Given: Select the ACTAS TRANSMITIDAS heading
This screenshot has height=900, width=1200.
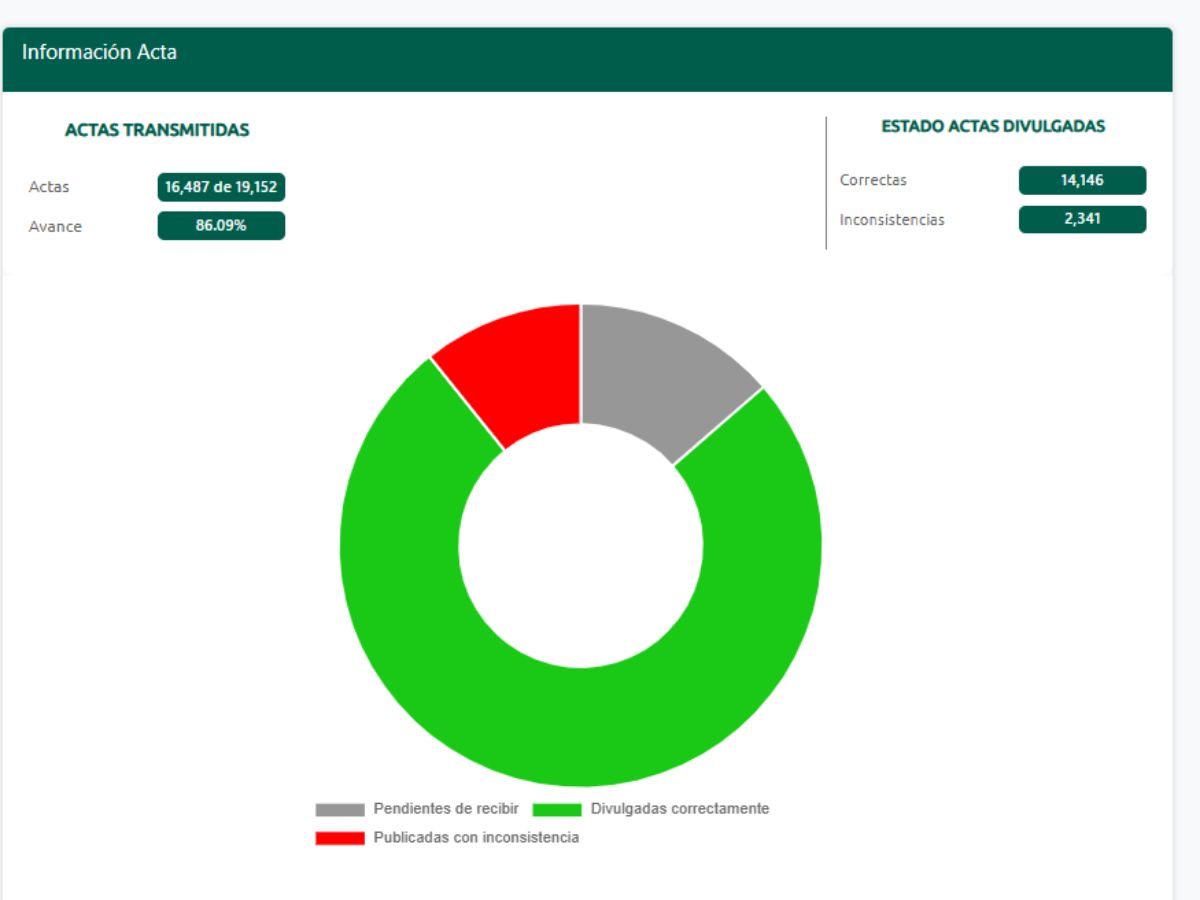Looking at the screenshot, I should click(157, 130).
